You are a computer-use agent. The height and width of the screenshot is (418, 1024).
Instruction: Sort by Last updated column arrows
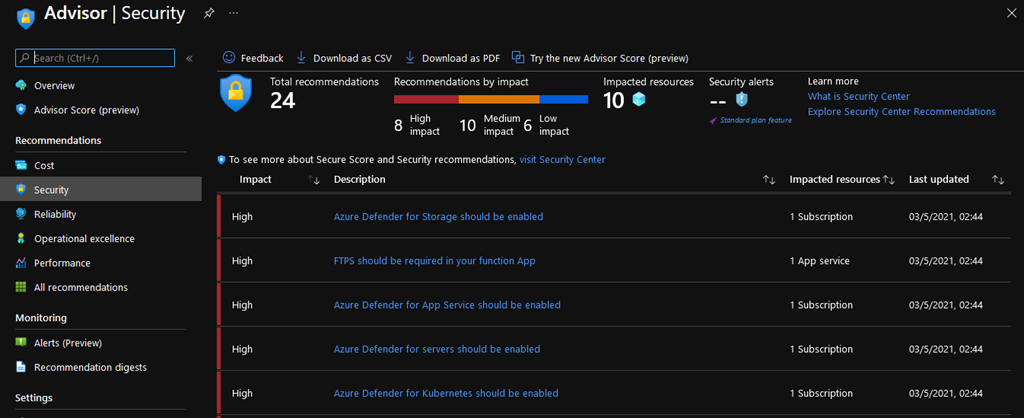[997, 180]
